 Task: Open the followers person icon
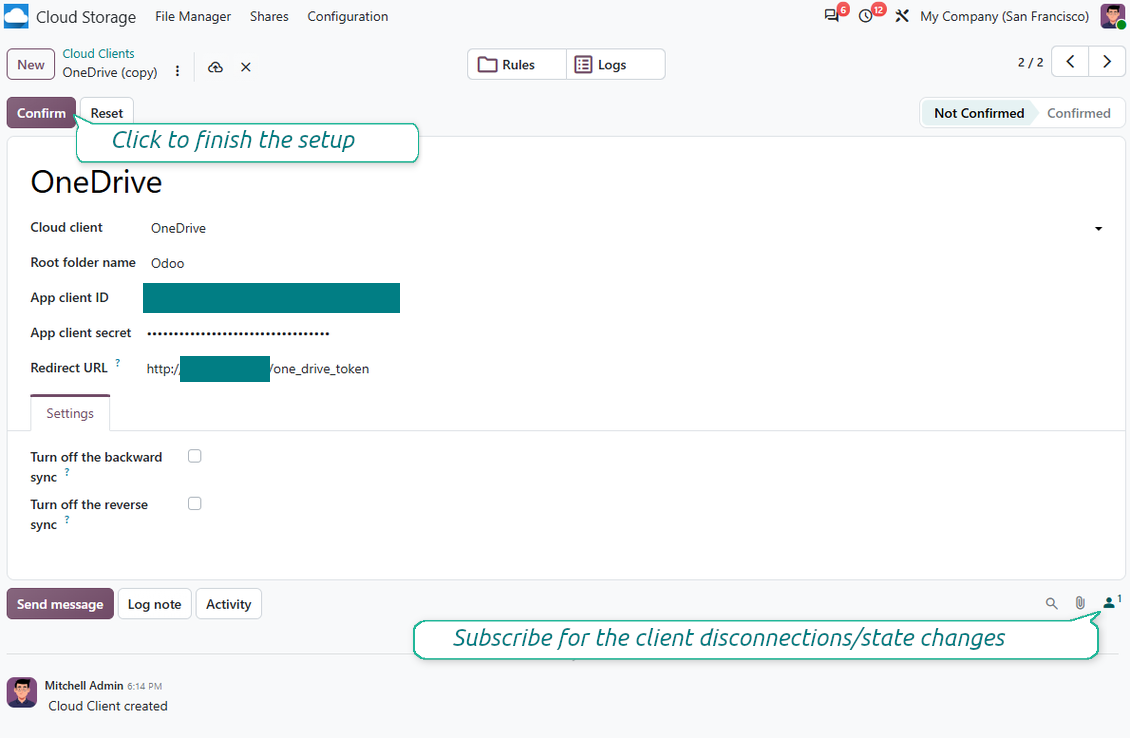pyautogui.click(x=1112, y=602)
